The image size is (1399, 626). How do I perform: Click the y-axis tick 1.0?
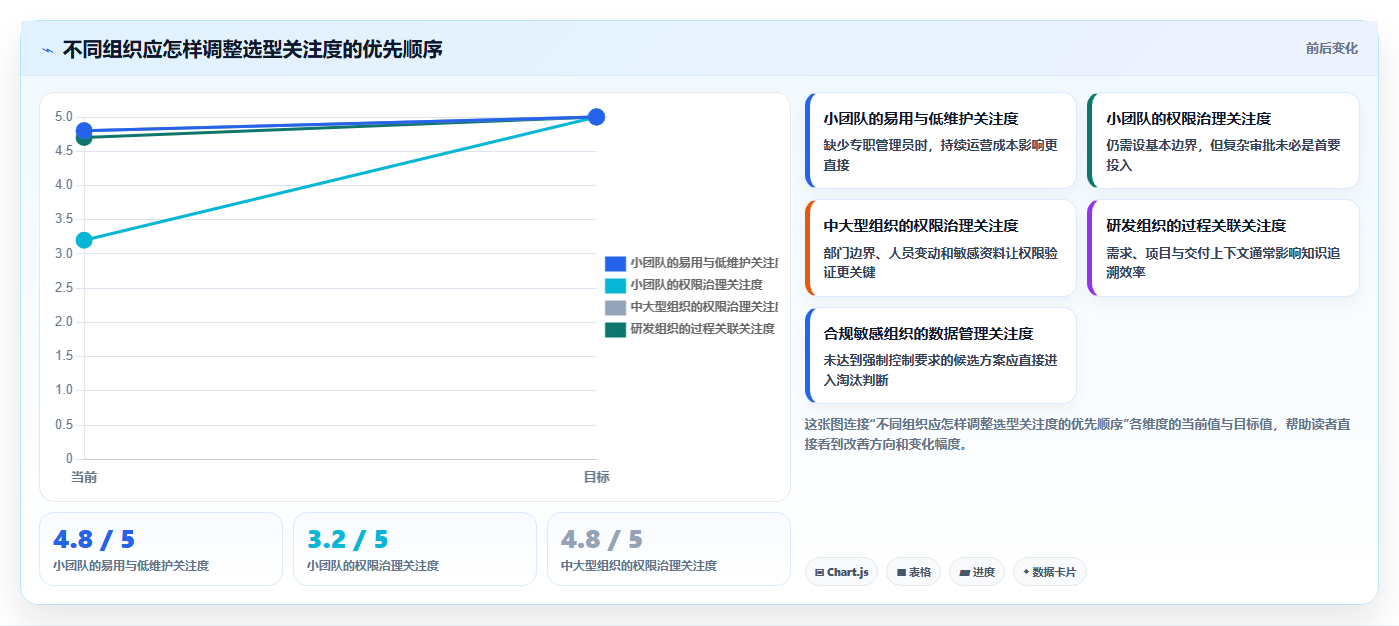[x=64, y=390]
